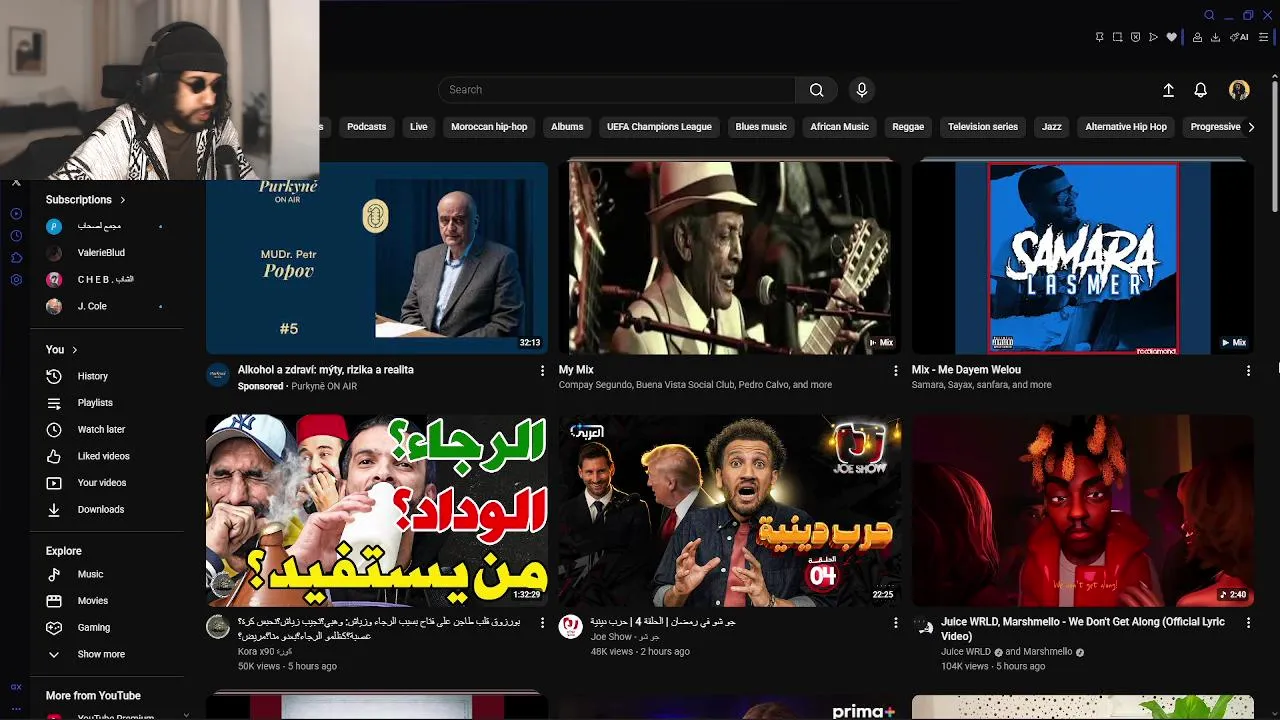1280x720 pixels.
Task: Open the browser profile icon
Action: click(x=1197, y=37)
